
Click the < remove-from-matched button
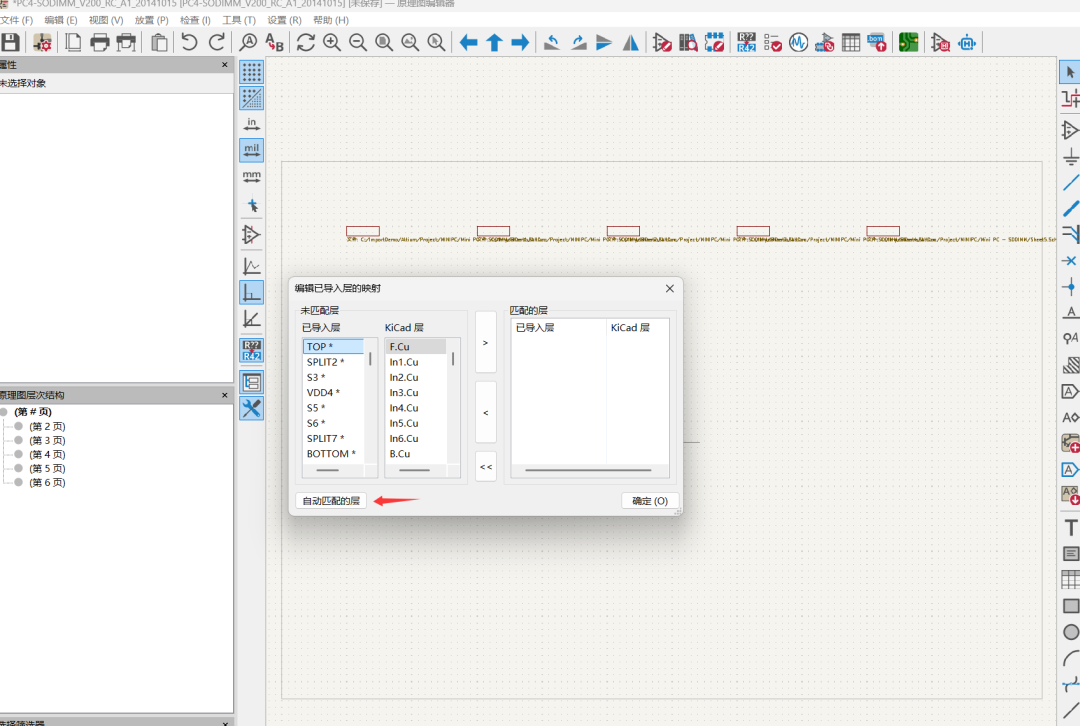(486, 413)
